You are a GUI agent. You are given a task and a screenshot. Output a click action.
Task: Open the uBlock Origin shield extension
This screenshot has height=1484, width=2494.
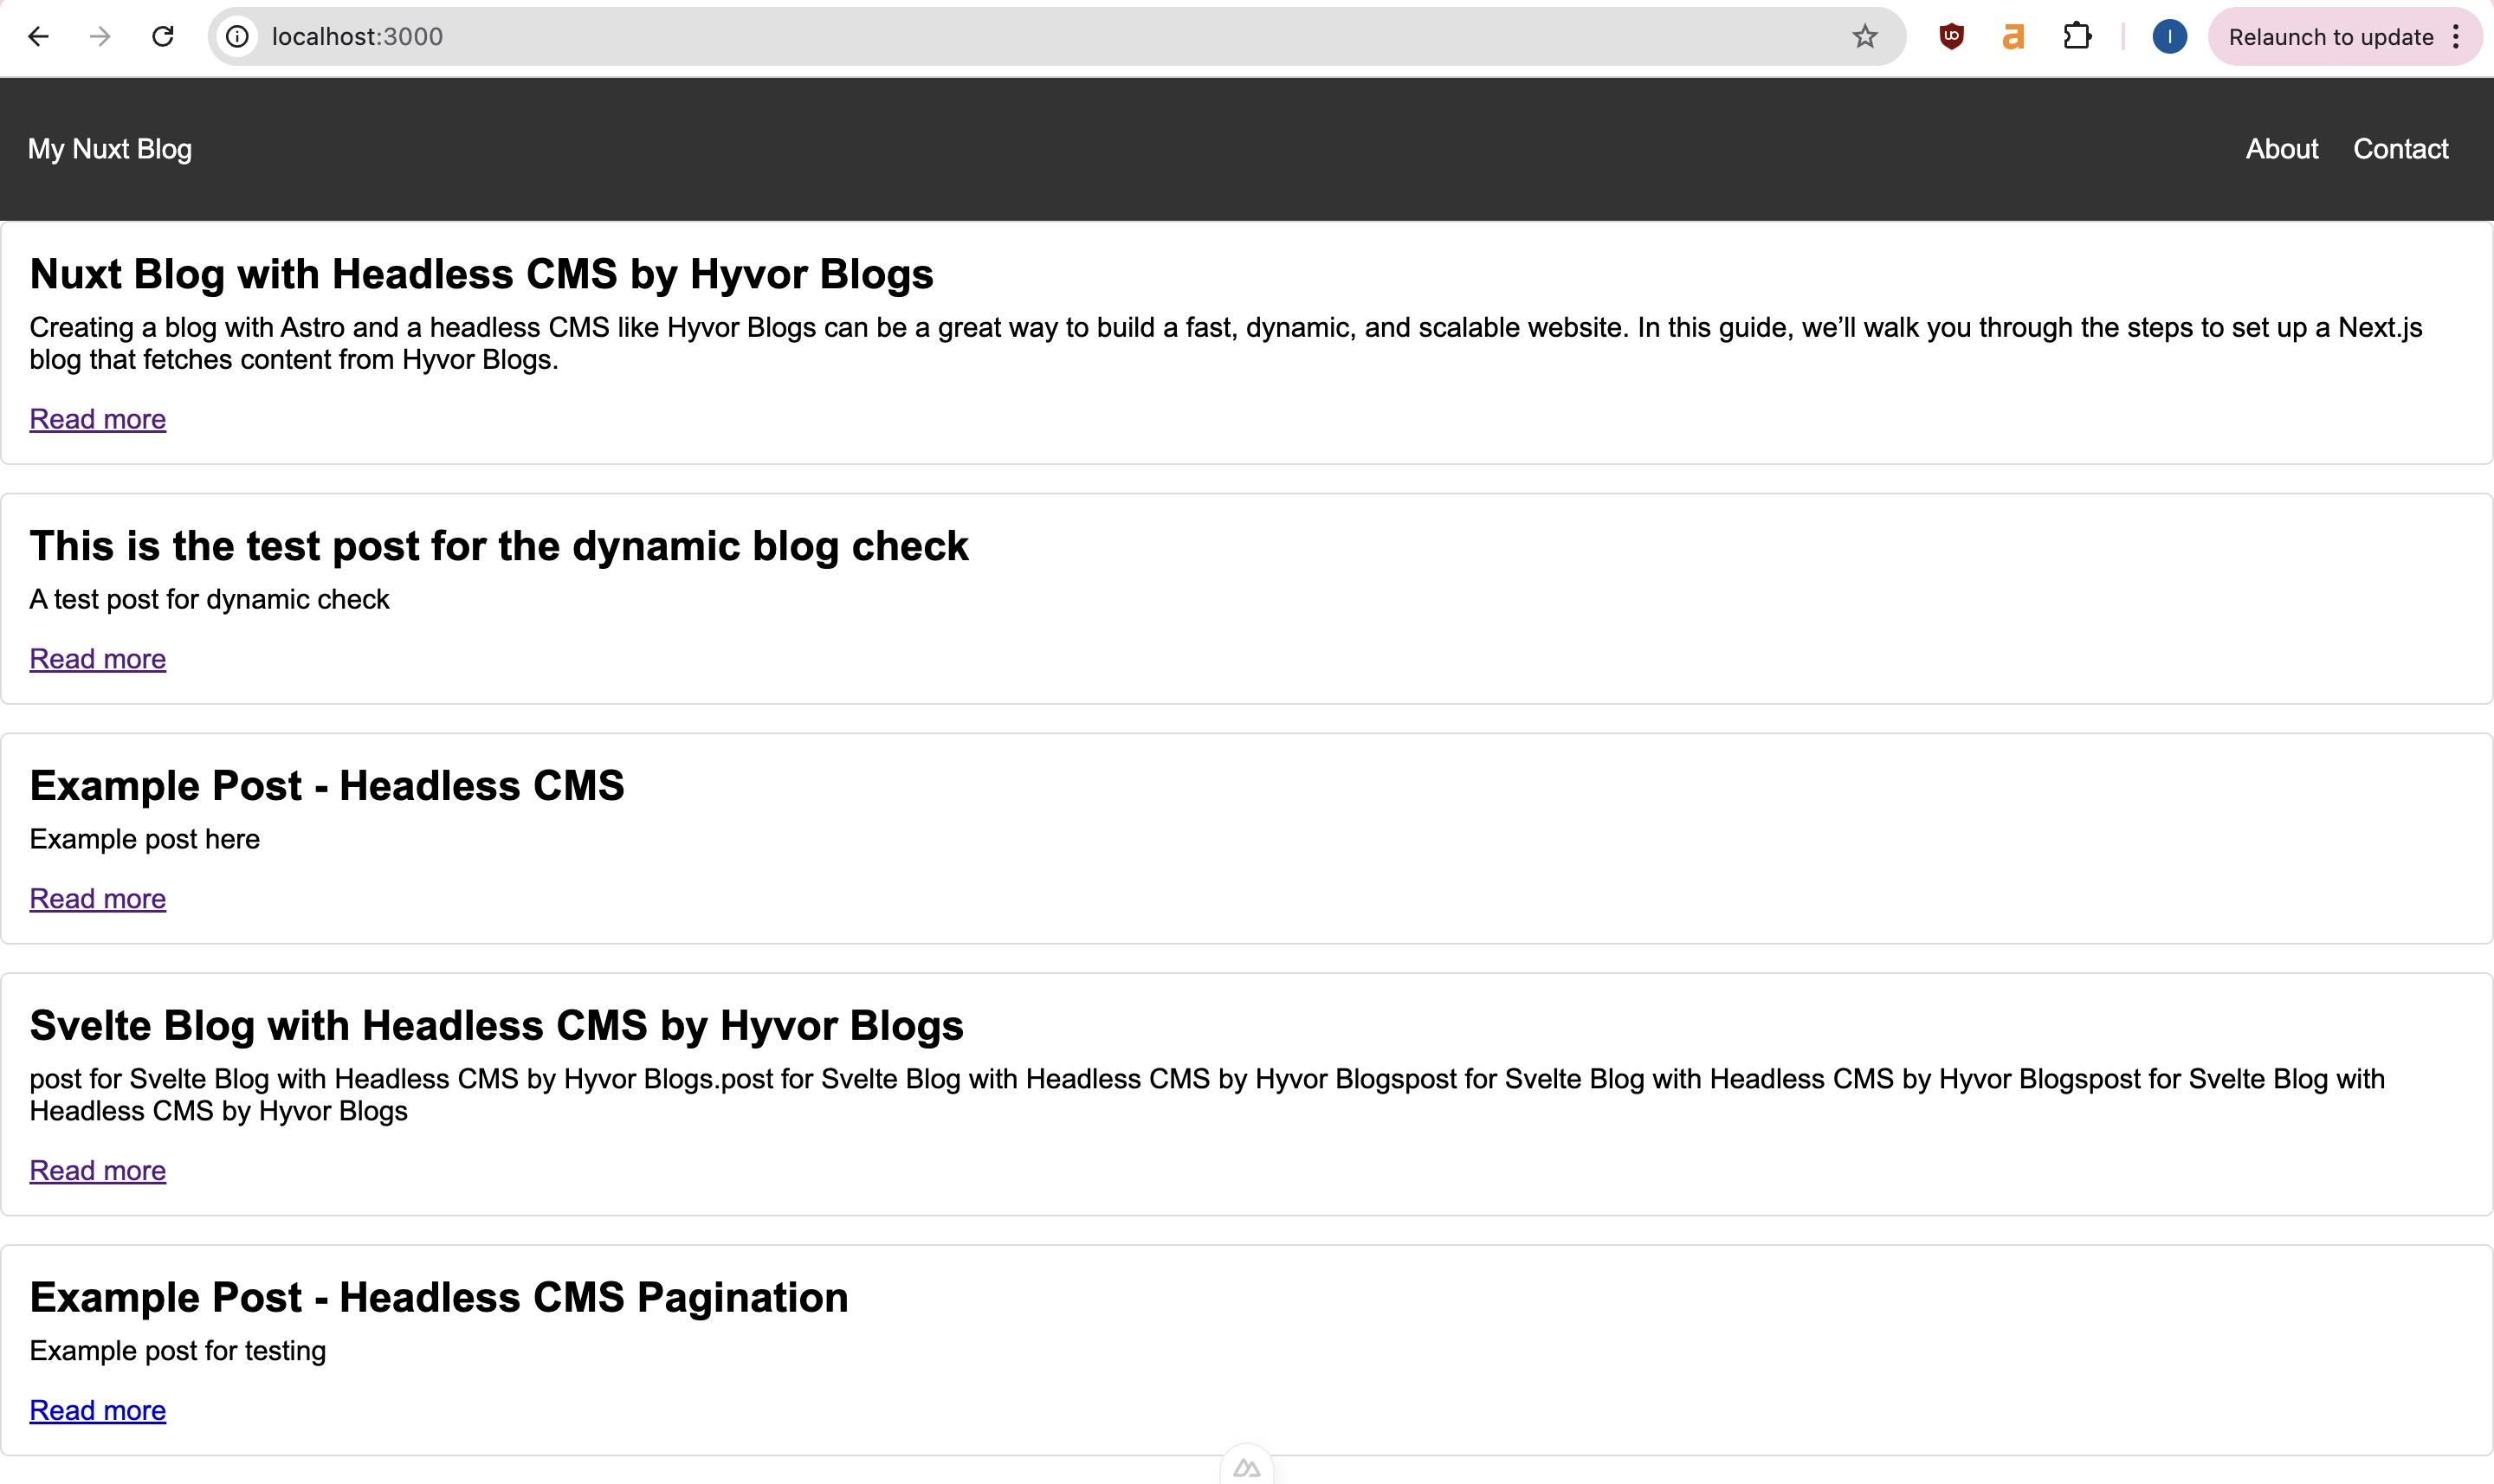[x=1951, y=37]
